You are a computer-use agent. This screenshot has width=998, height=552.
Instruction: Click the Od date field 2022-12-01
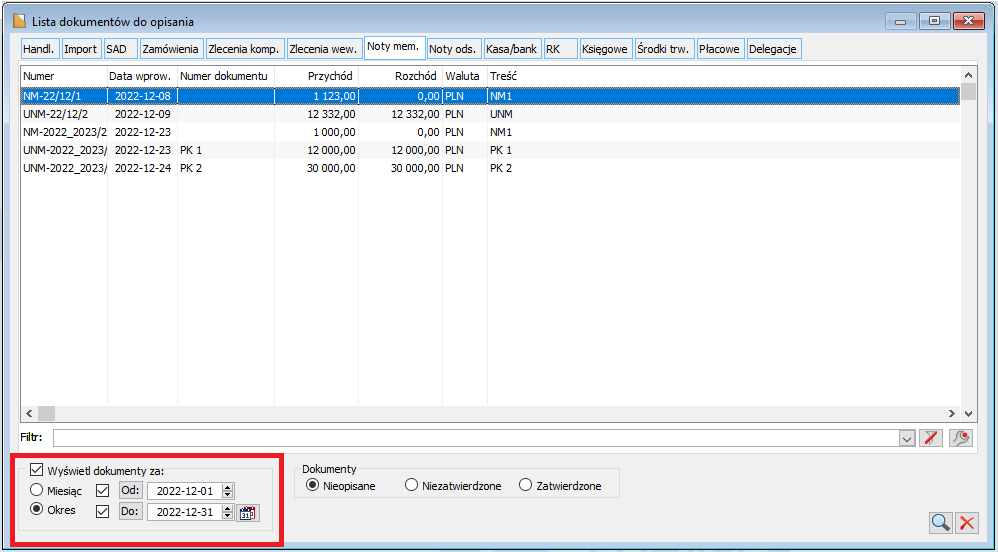(x=185, y=491)
